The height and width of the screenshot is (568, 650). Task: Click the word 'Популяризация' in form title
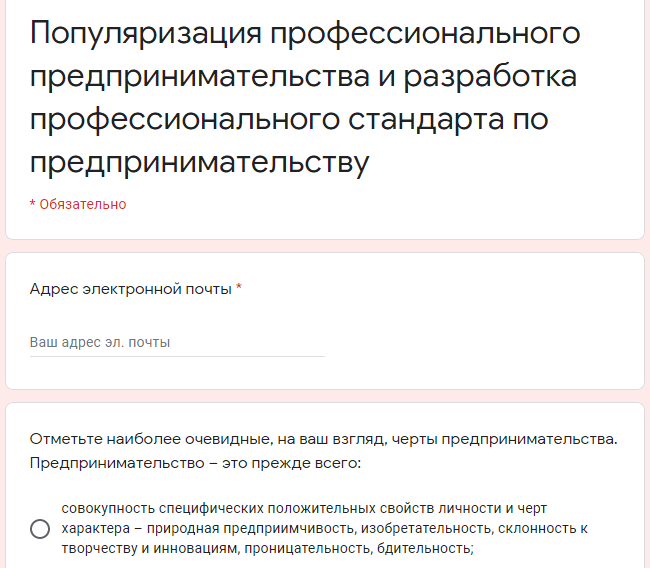coord(146,34)
